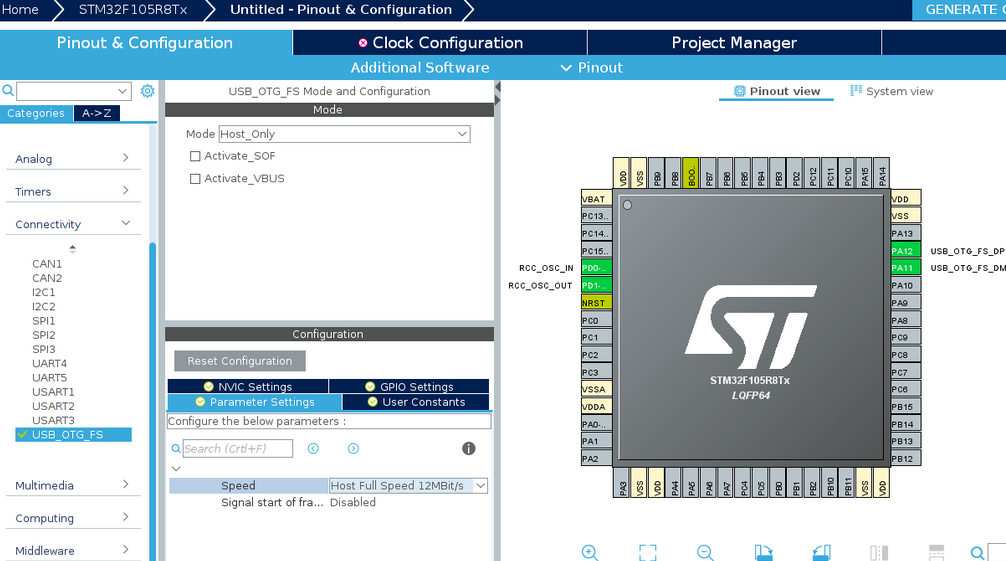Select pin VBAT on the chip
This screenshot has width=1006, height=561.
(x=596, y=199)
